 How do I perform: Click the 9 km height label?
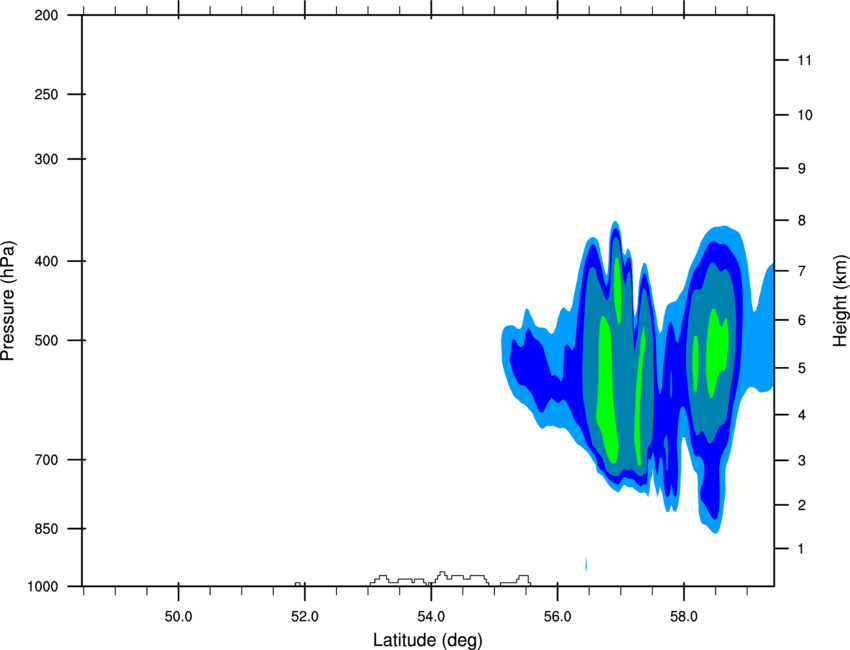click(x=802, y=169)
